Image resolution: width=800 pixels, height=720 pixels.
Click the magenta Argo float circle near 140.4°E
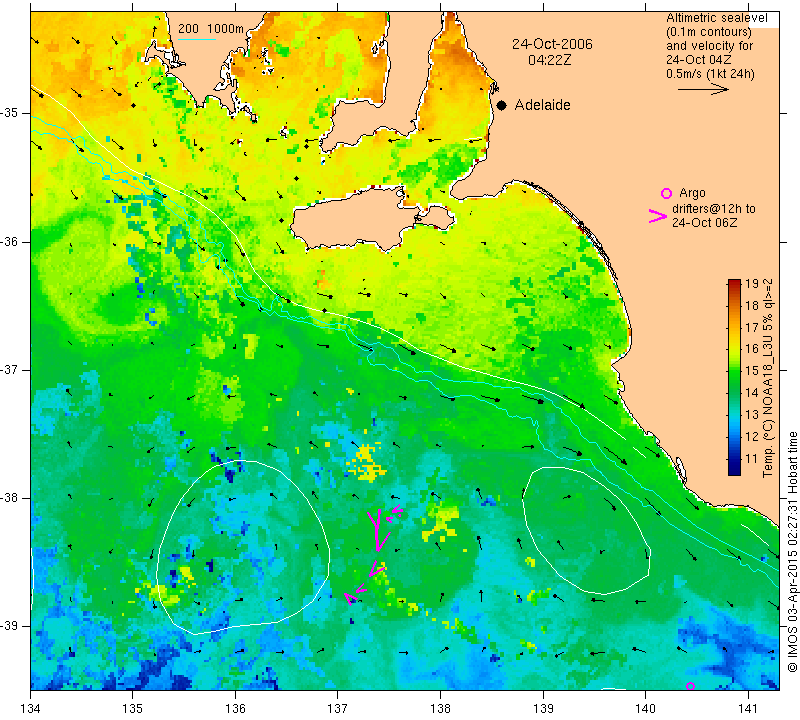[x=690, y=686]
